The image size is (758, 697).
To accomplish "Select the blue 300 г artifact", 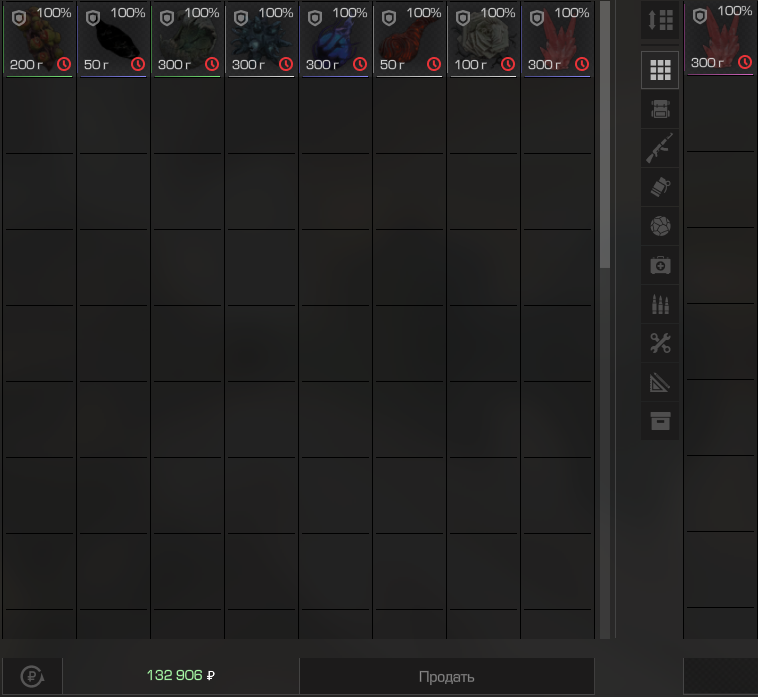I will pyautogui.click(x=335, y=39).
